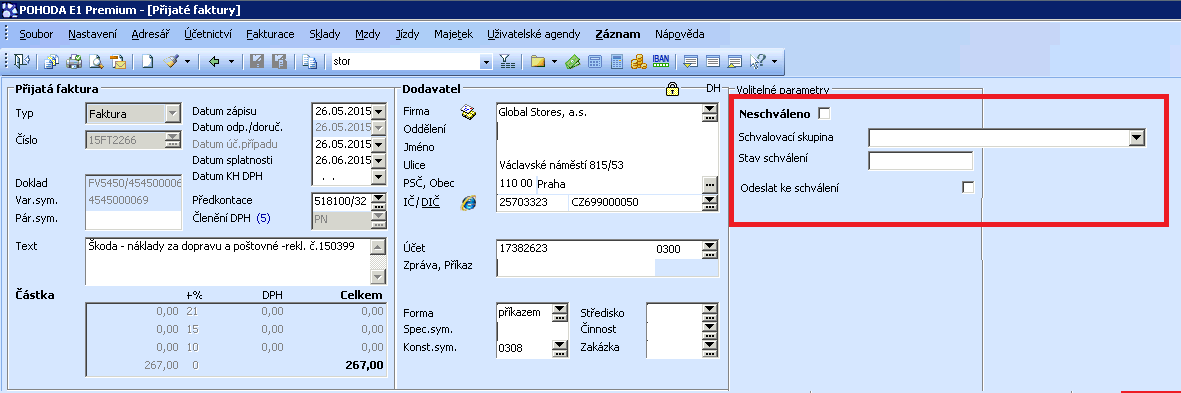
Task: Click the yellow padlock icon above Dodavatel
Action: tap(673, 89)
